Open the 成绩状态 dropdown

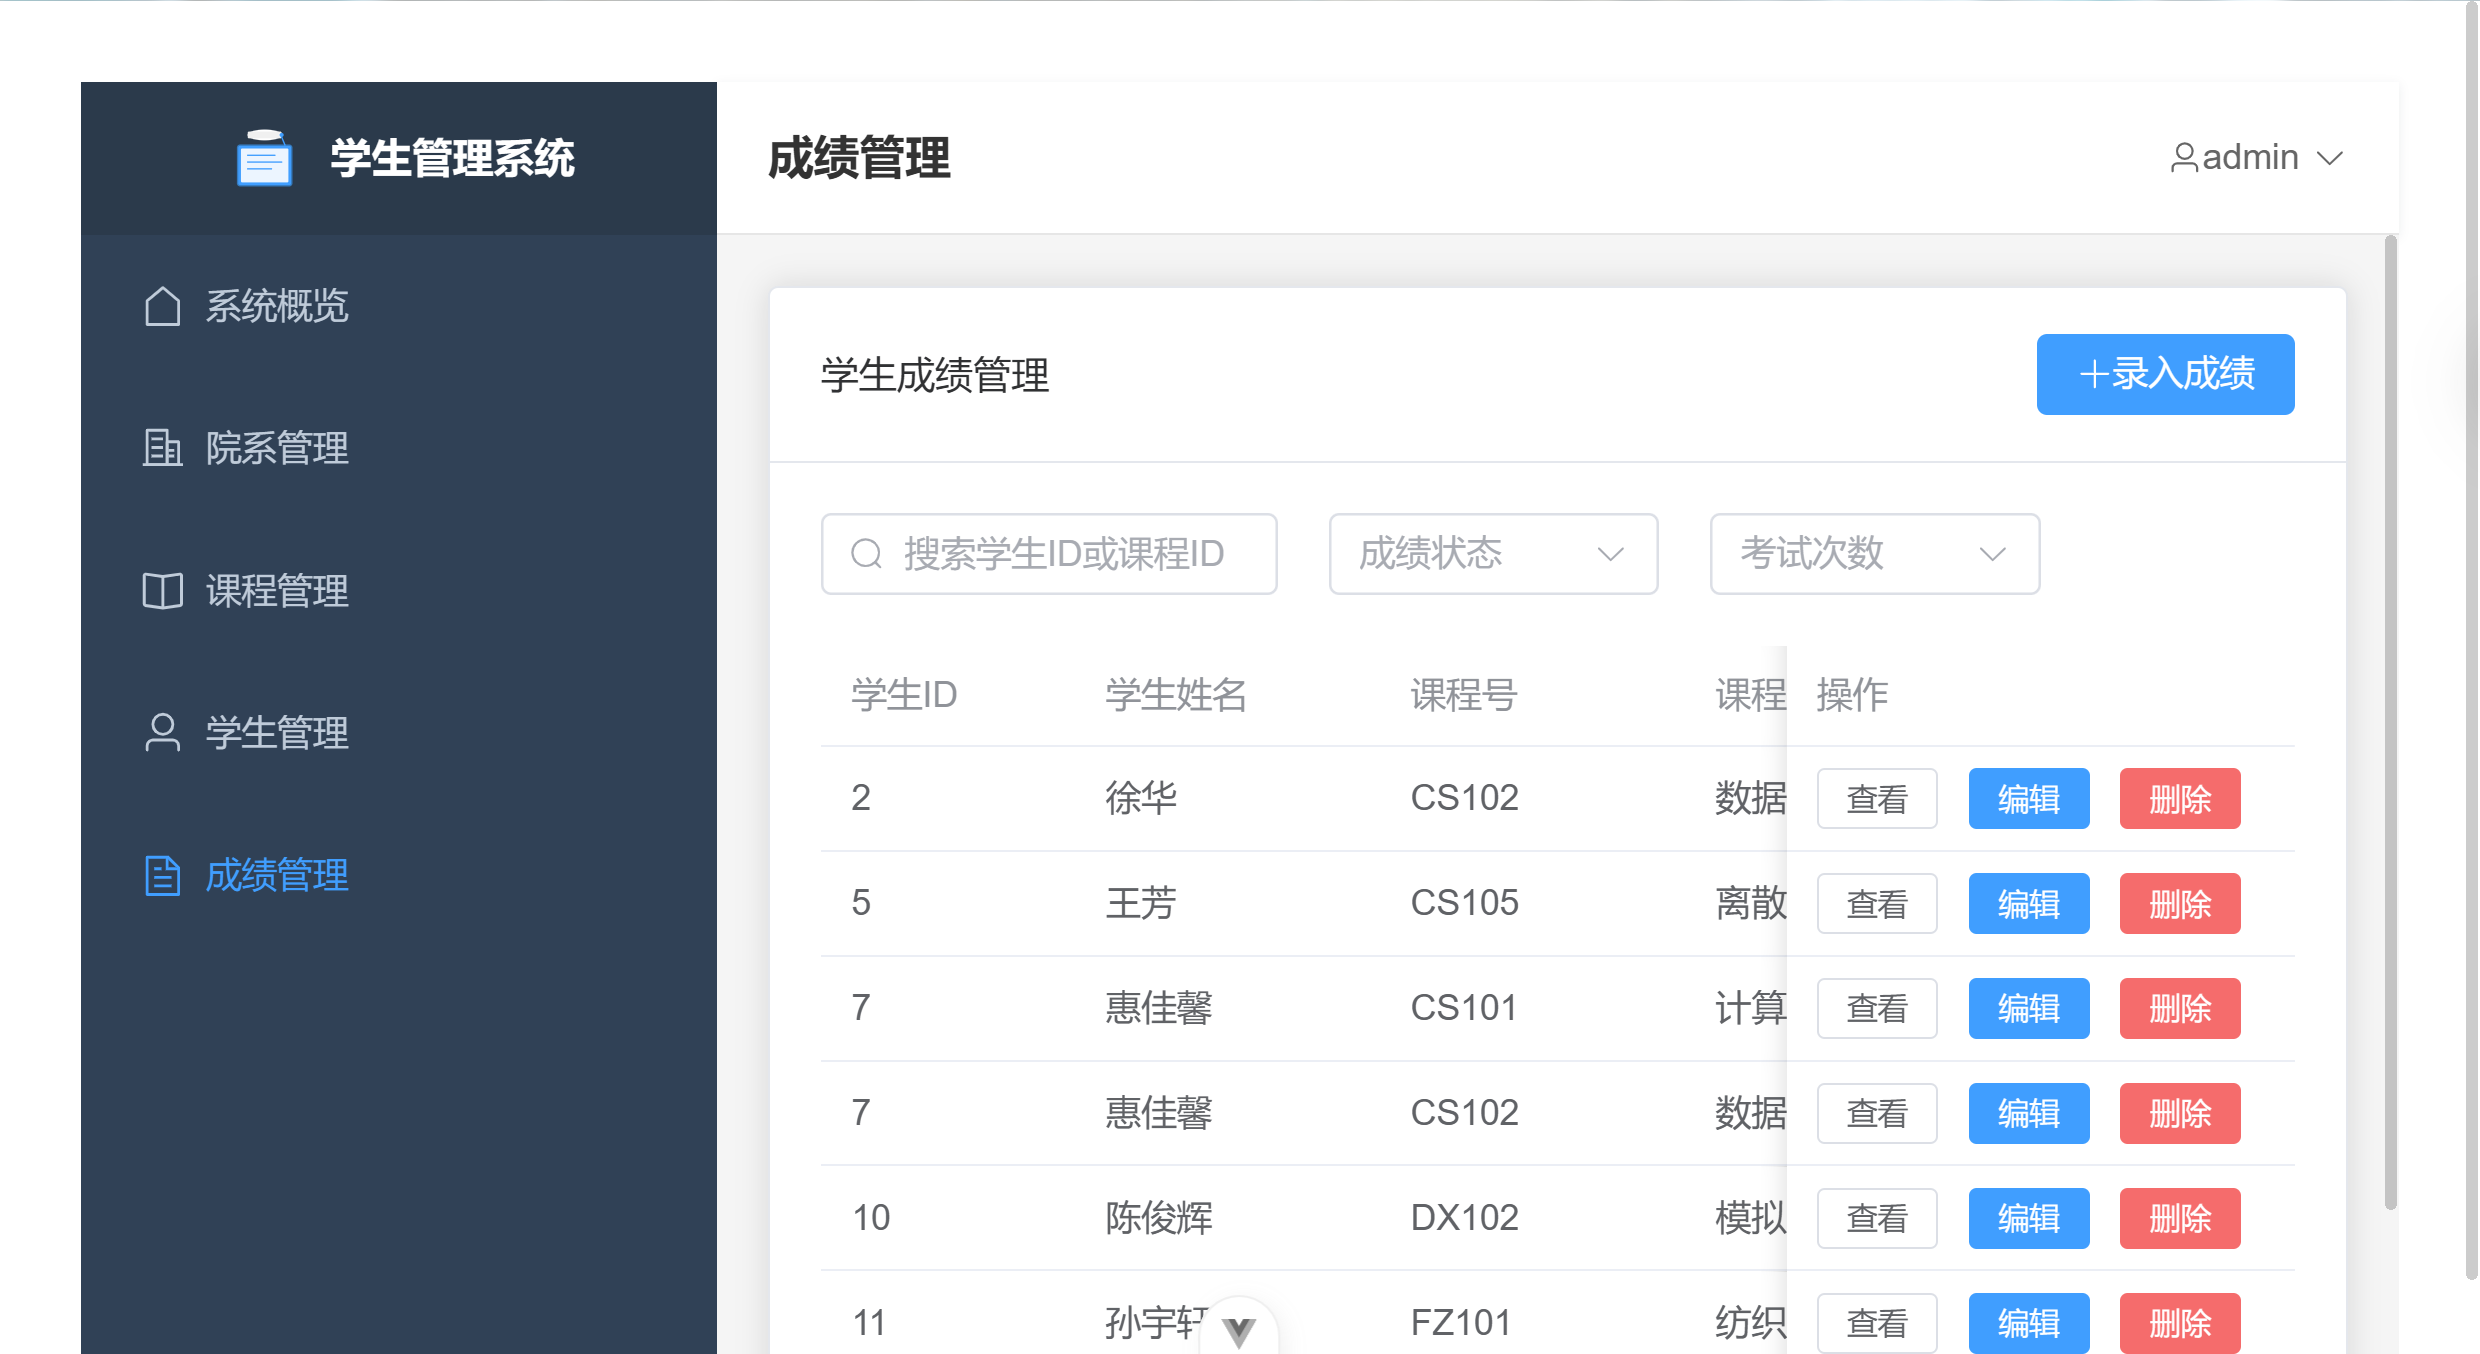tap(1492, 553)
